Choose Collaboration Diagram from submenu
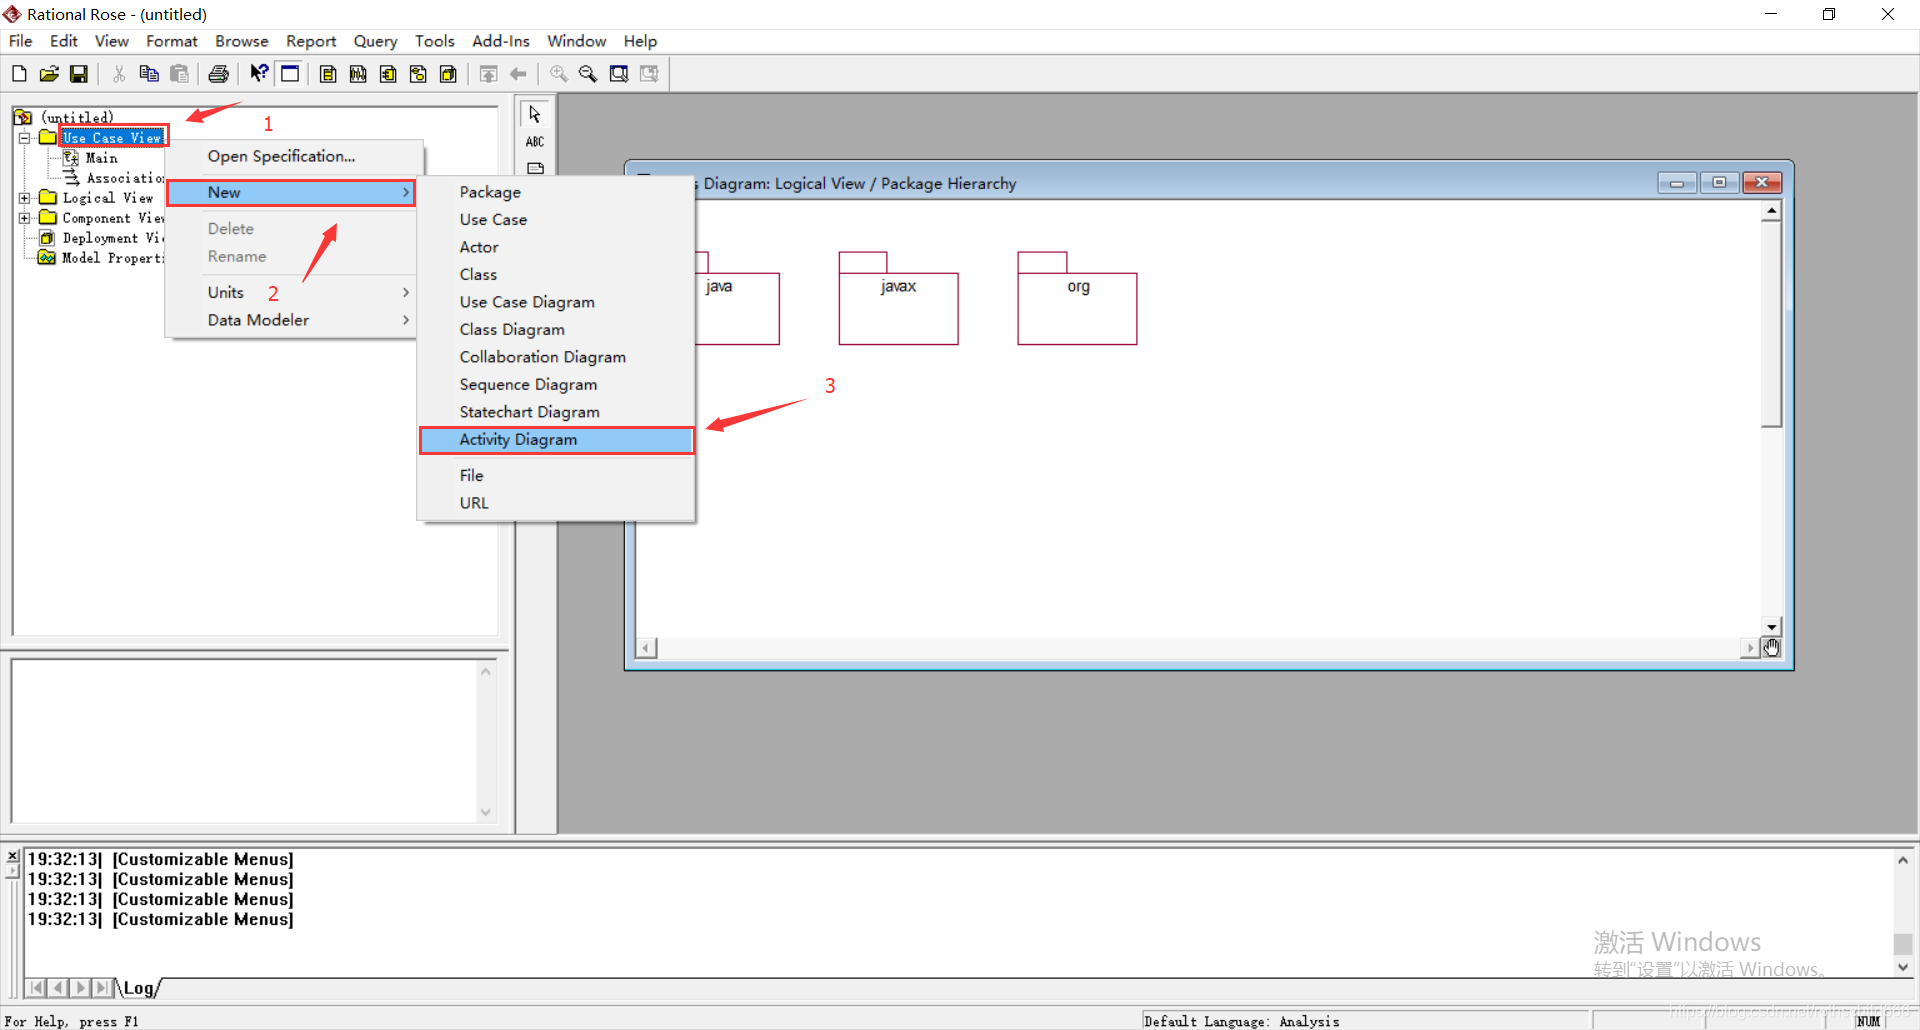Image resolution: width=1920 pixels, height=1030 pixels. [557, 357]
